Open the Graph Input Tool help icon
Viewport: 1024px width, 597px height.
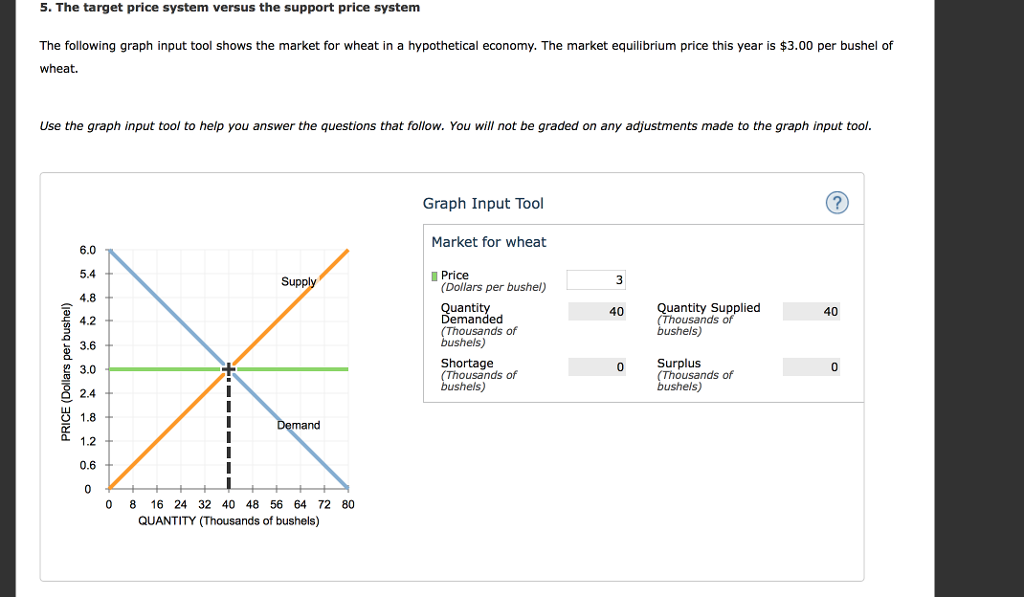(837, 202)
